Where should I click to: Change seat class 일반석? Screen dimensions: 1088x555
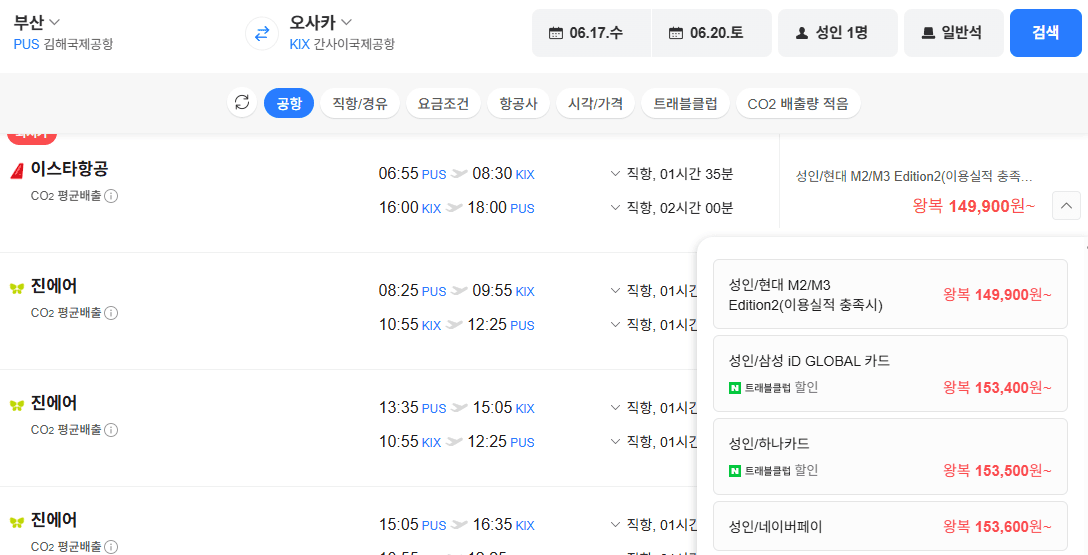[953, 33]
